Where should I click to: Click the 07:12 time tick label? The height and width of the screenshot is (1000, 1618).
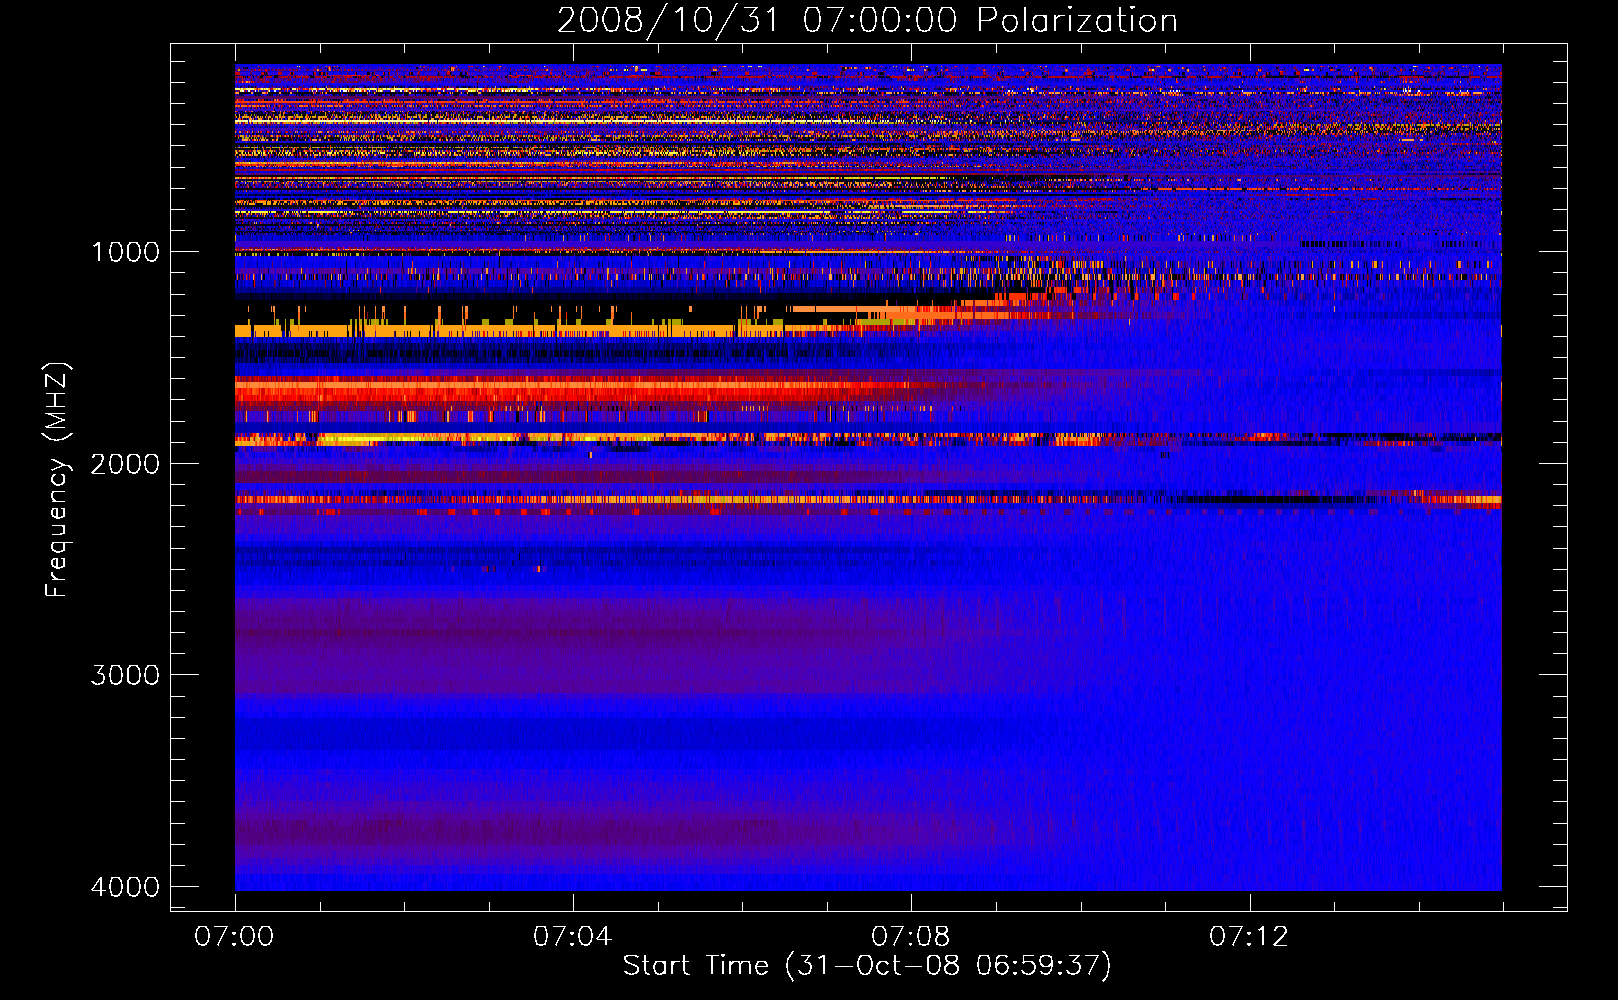pyautogui.click(x=1249, y=937)
